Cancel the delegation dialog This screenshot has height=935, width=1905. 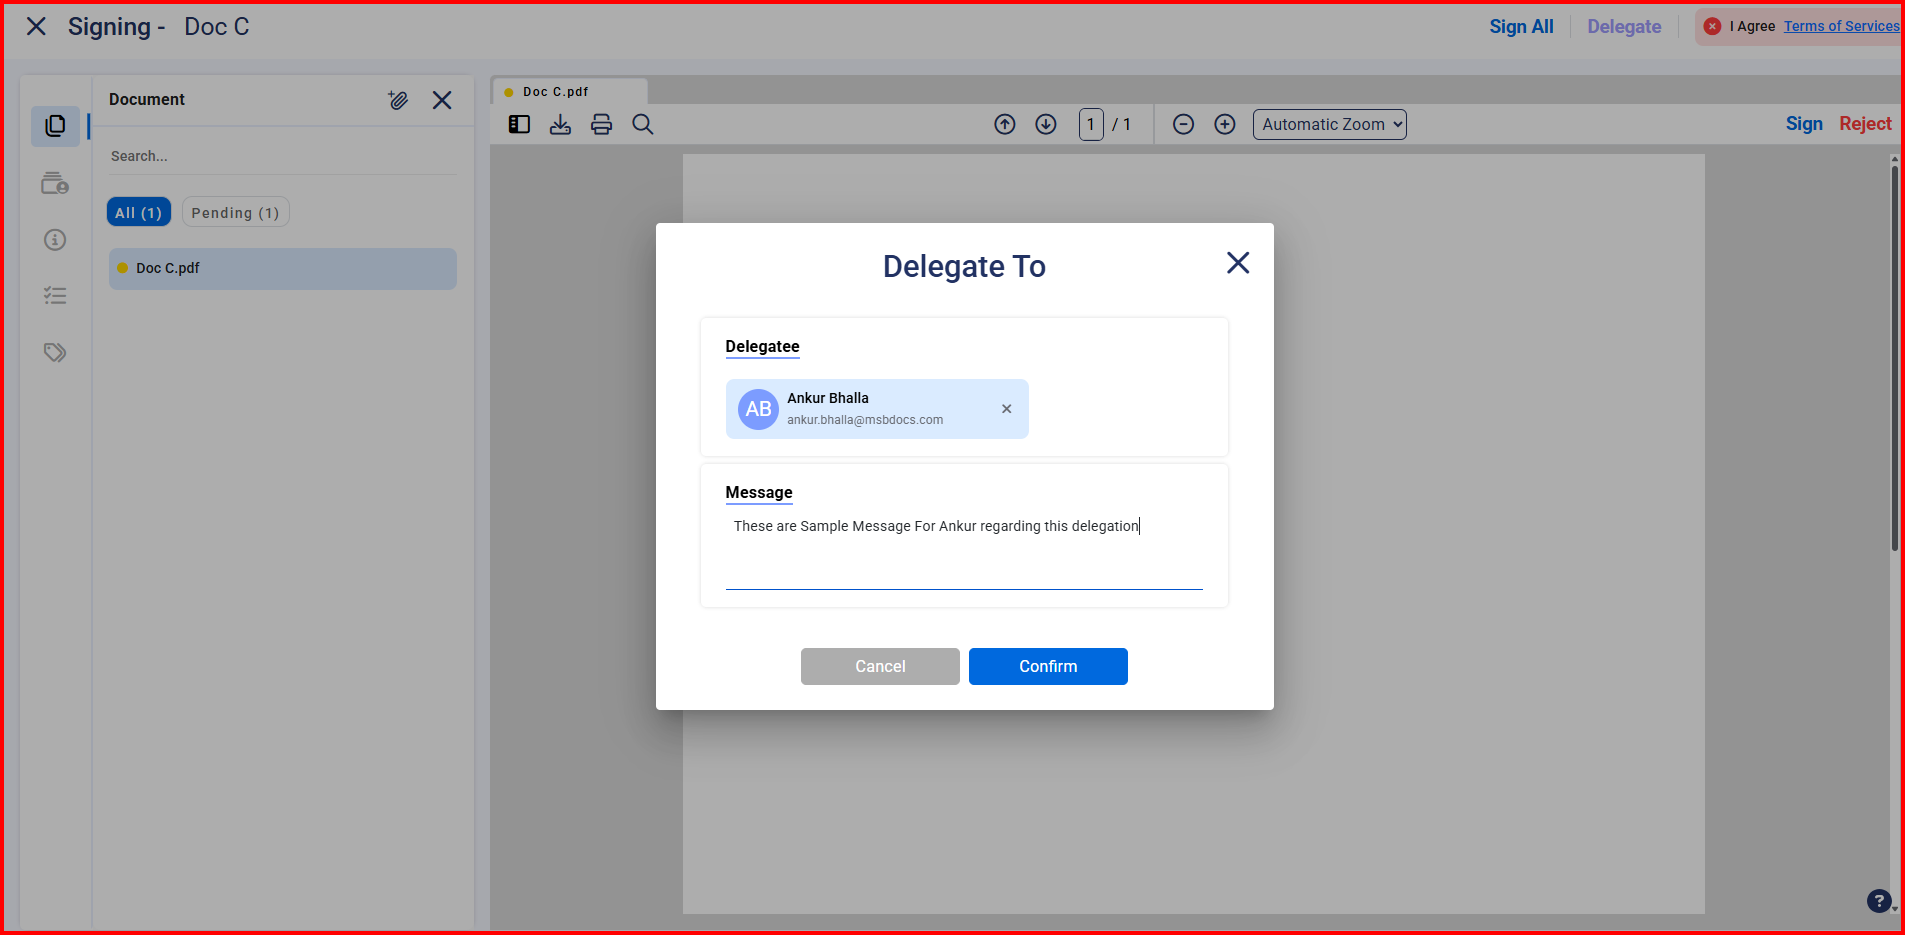(x=879, y=666)
